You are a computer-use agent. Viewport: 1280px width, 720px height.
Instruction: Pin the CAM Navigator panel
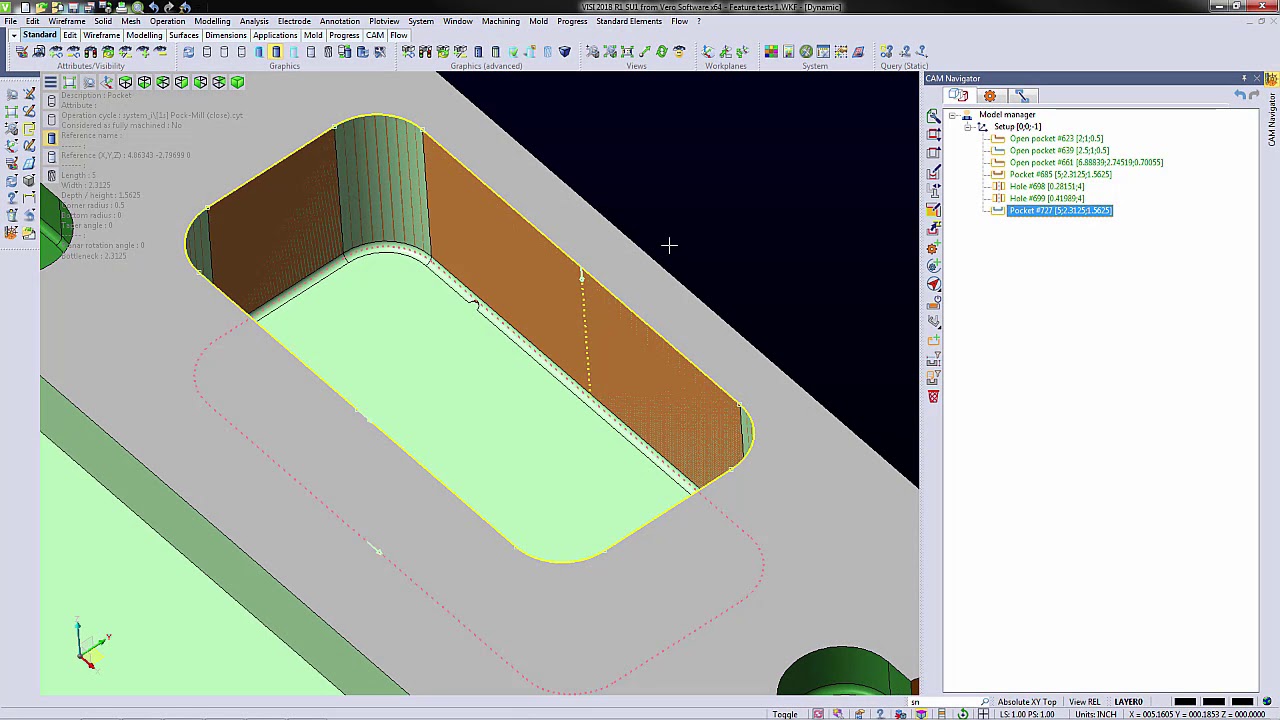tap(1244, 78)
